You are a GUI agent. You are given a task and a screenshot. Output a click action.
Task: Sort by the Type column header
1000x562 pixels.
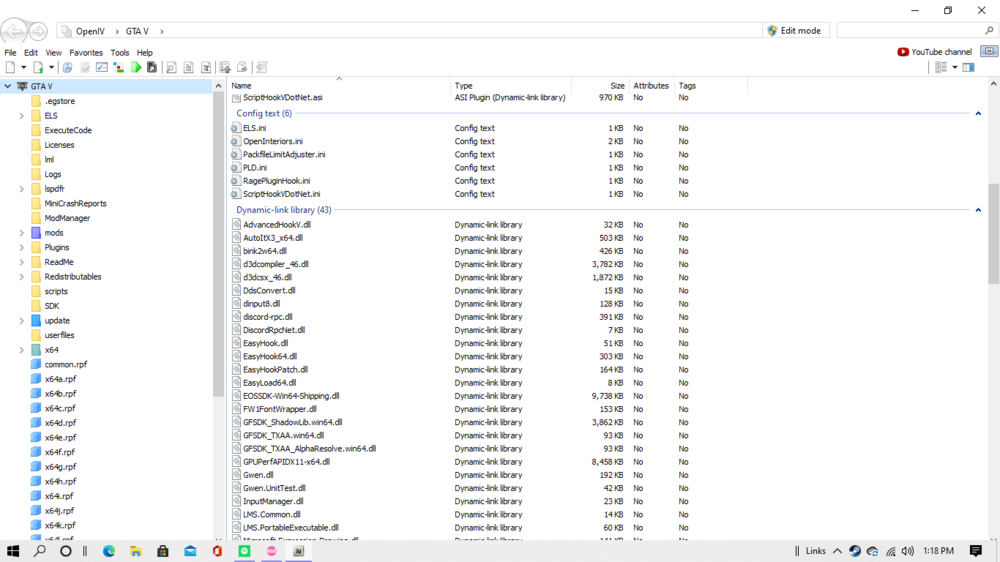point(511,85)
